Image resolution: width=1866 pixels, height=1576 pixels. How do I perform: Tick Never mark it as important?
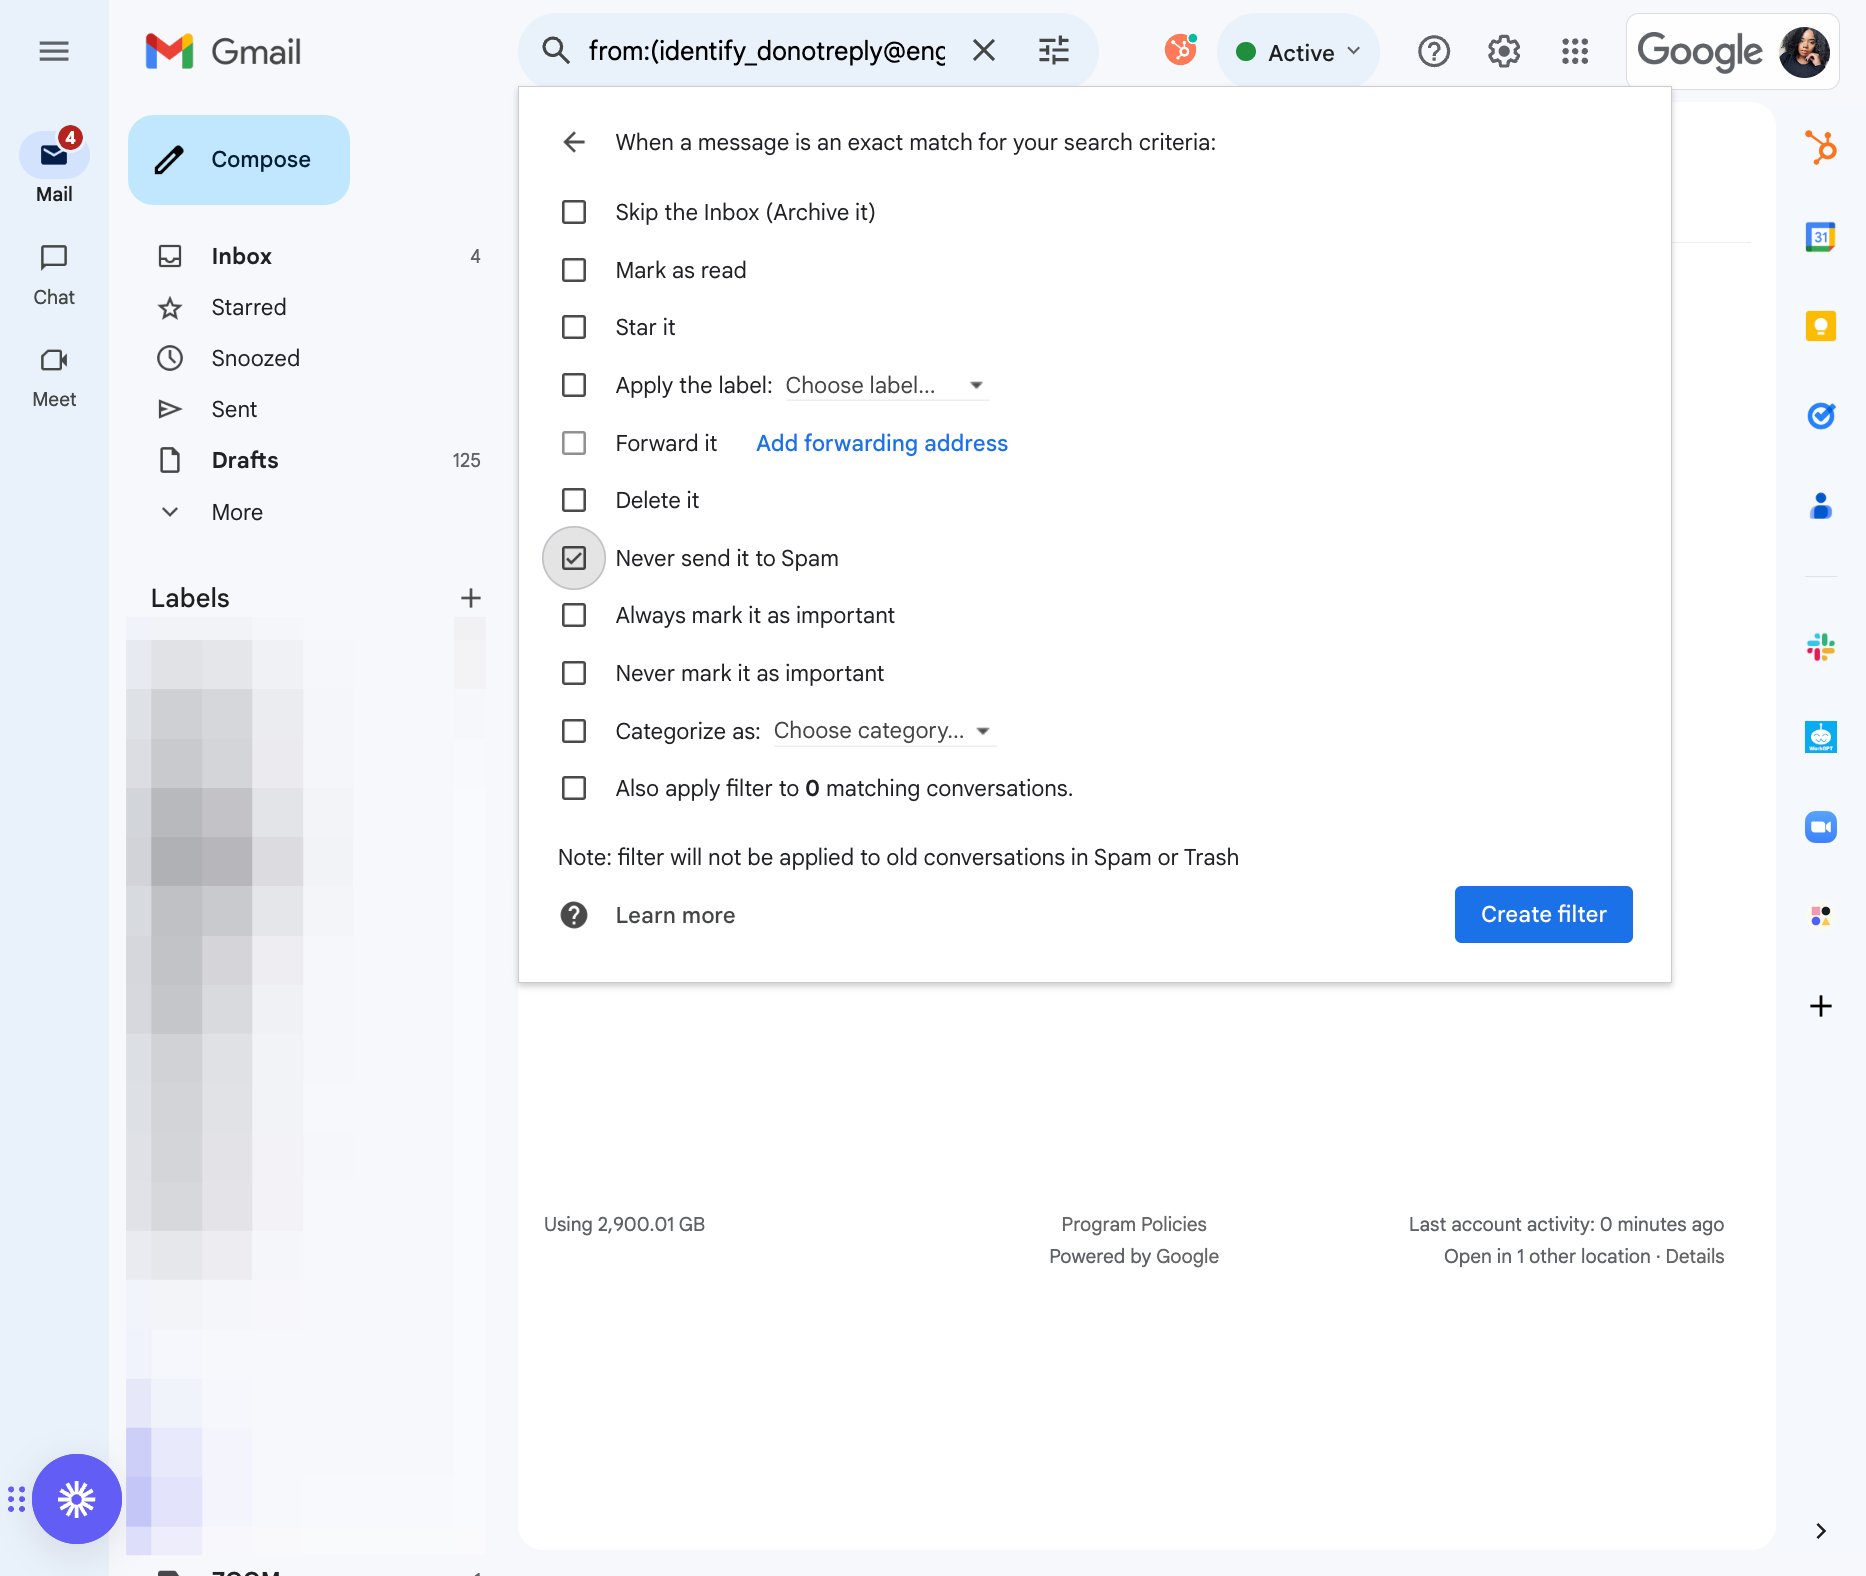tap(574, 673)
